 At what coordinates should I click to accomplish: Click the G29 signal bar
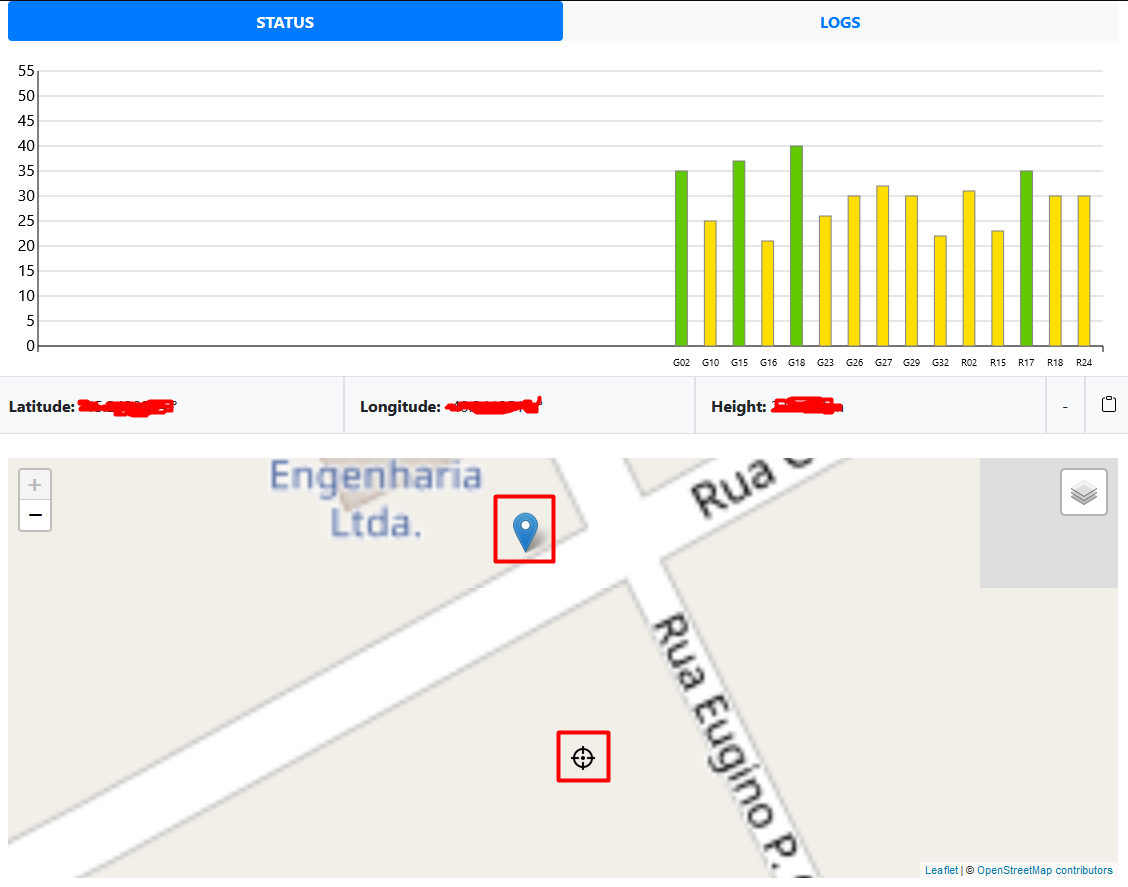tap(911, 271)
